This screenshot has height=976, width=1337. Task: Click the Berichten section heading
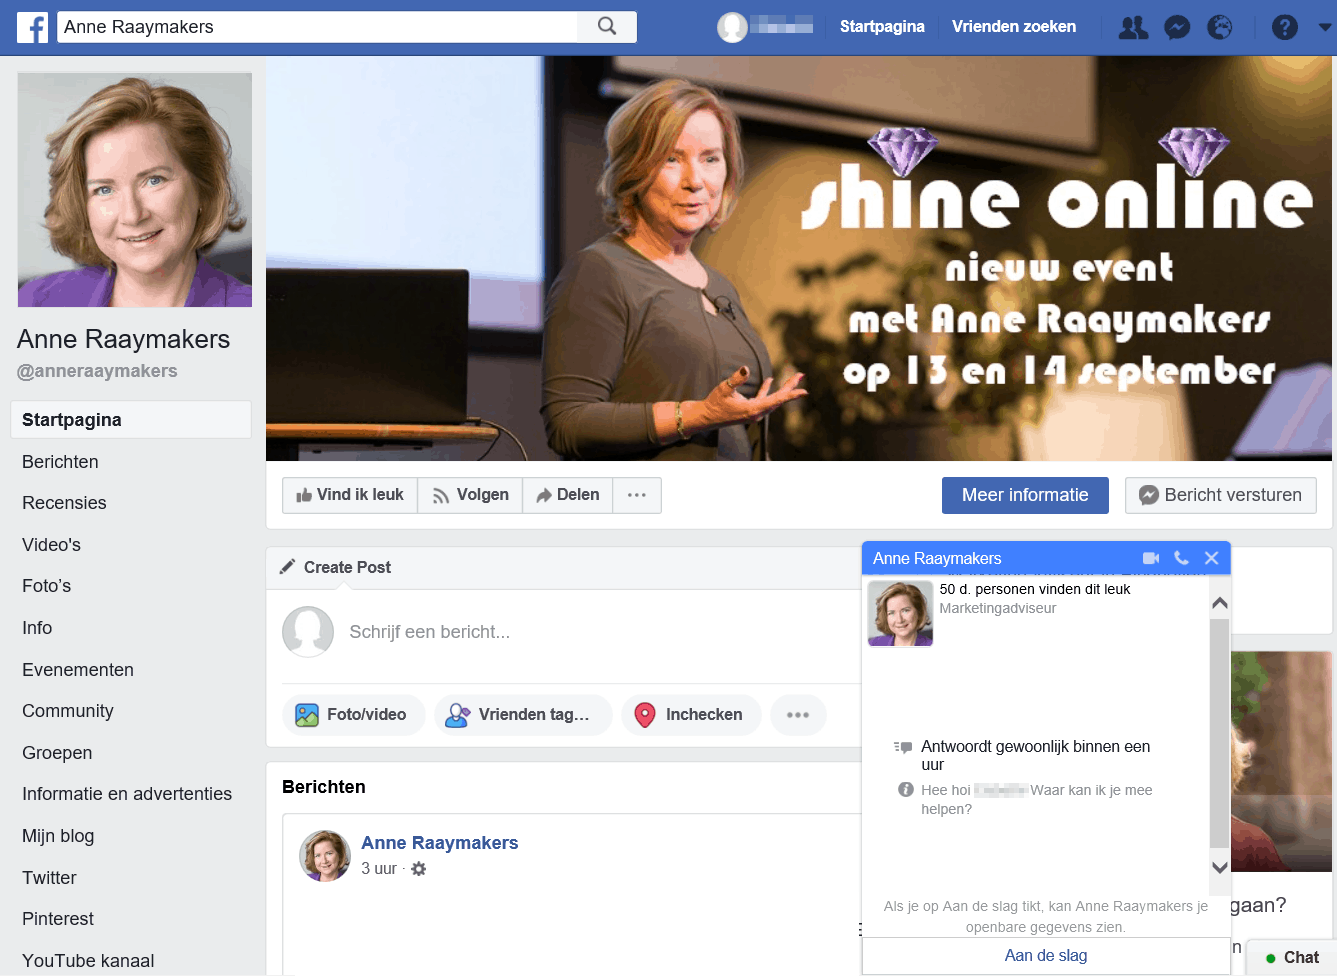[x=324, y=787]
